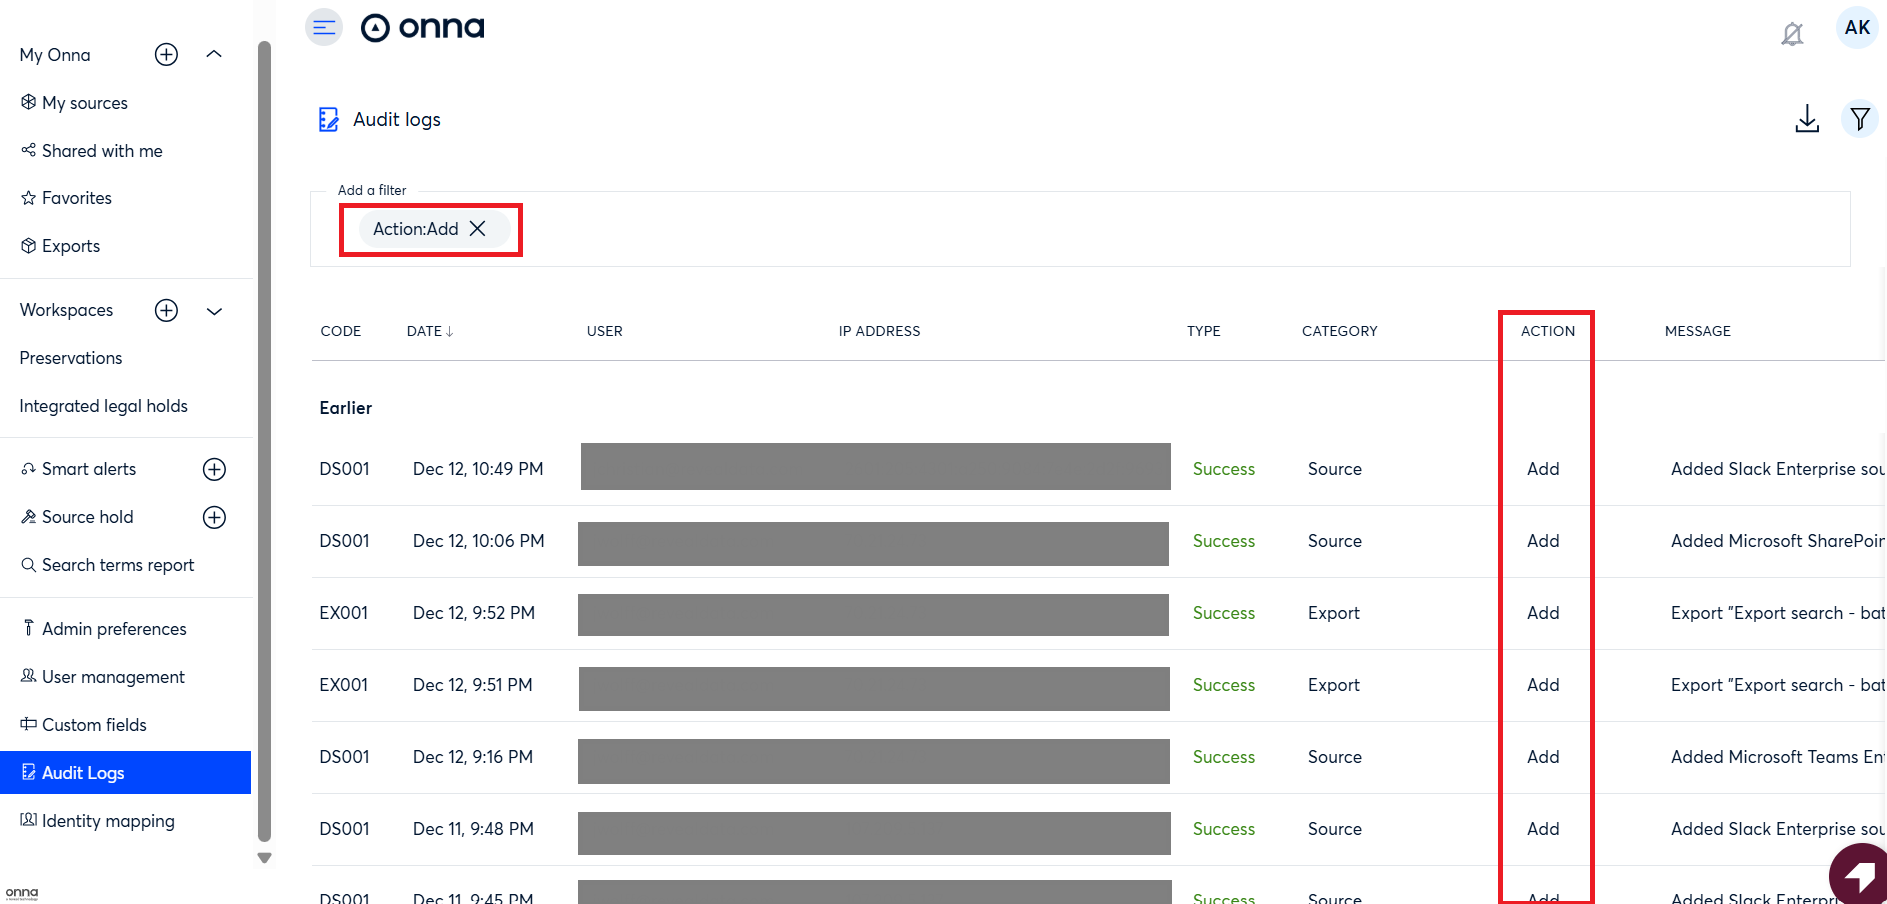Go to User management
The image size is (1887, 904).
coord(113,677)
